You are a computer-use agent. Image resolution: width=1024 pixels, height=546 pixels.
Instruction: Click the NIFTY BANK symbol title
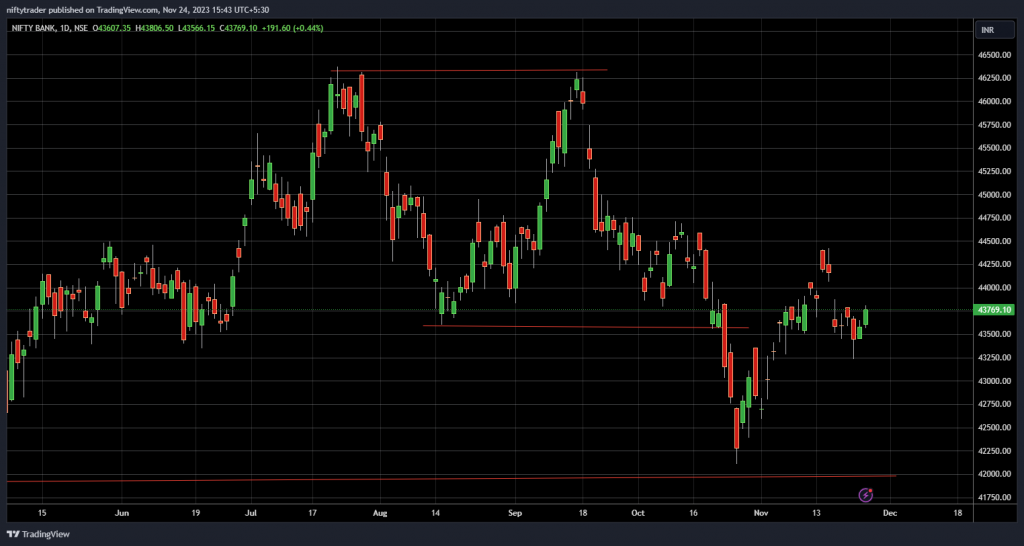click(x=35, y=28)
